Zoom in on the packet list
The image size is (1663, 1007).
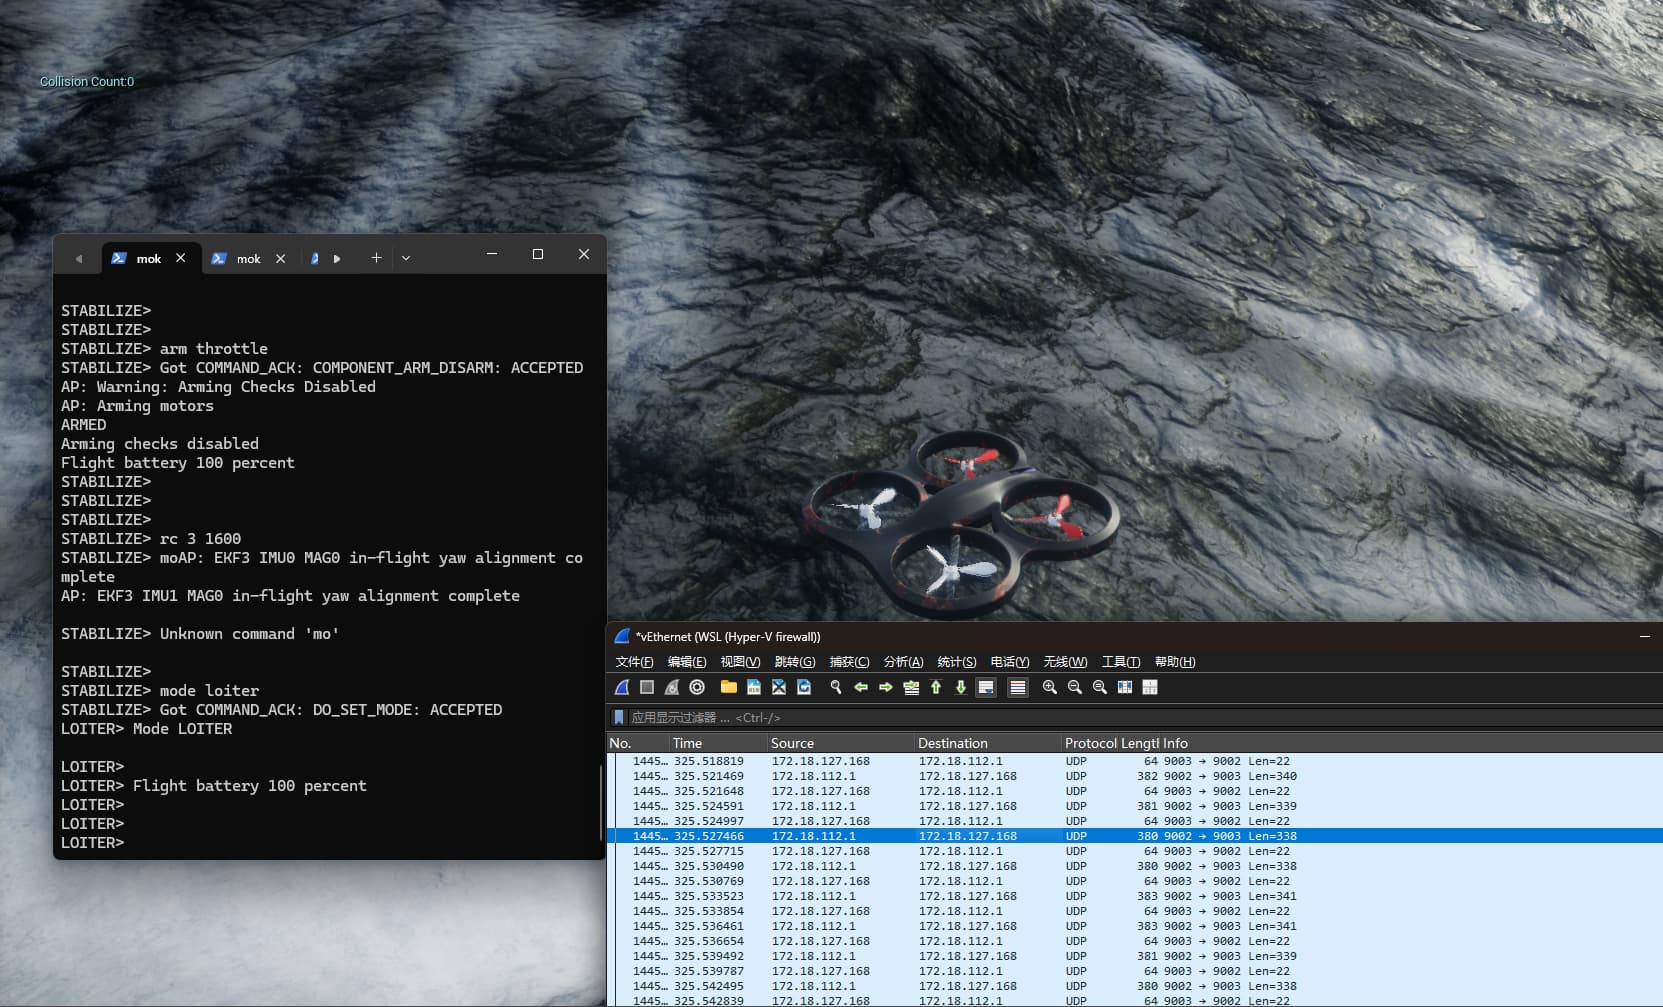1049,687
